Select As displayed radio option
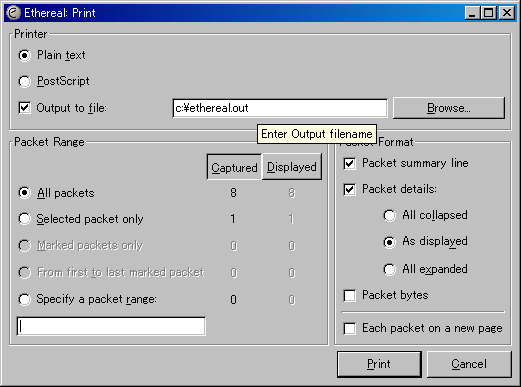 coord(389,242)
